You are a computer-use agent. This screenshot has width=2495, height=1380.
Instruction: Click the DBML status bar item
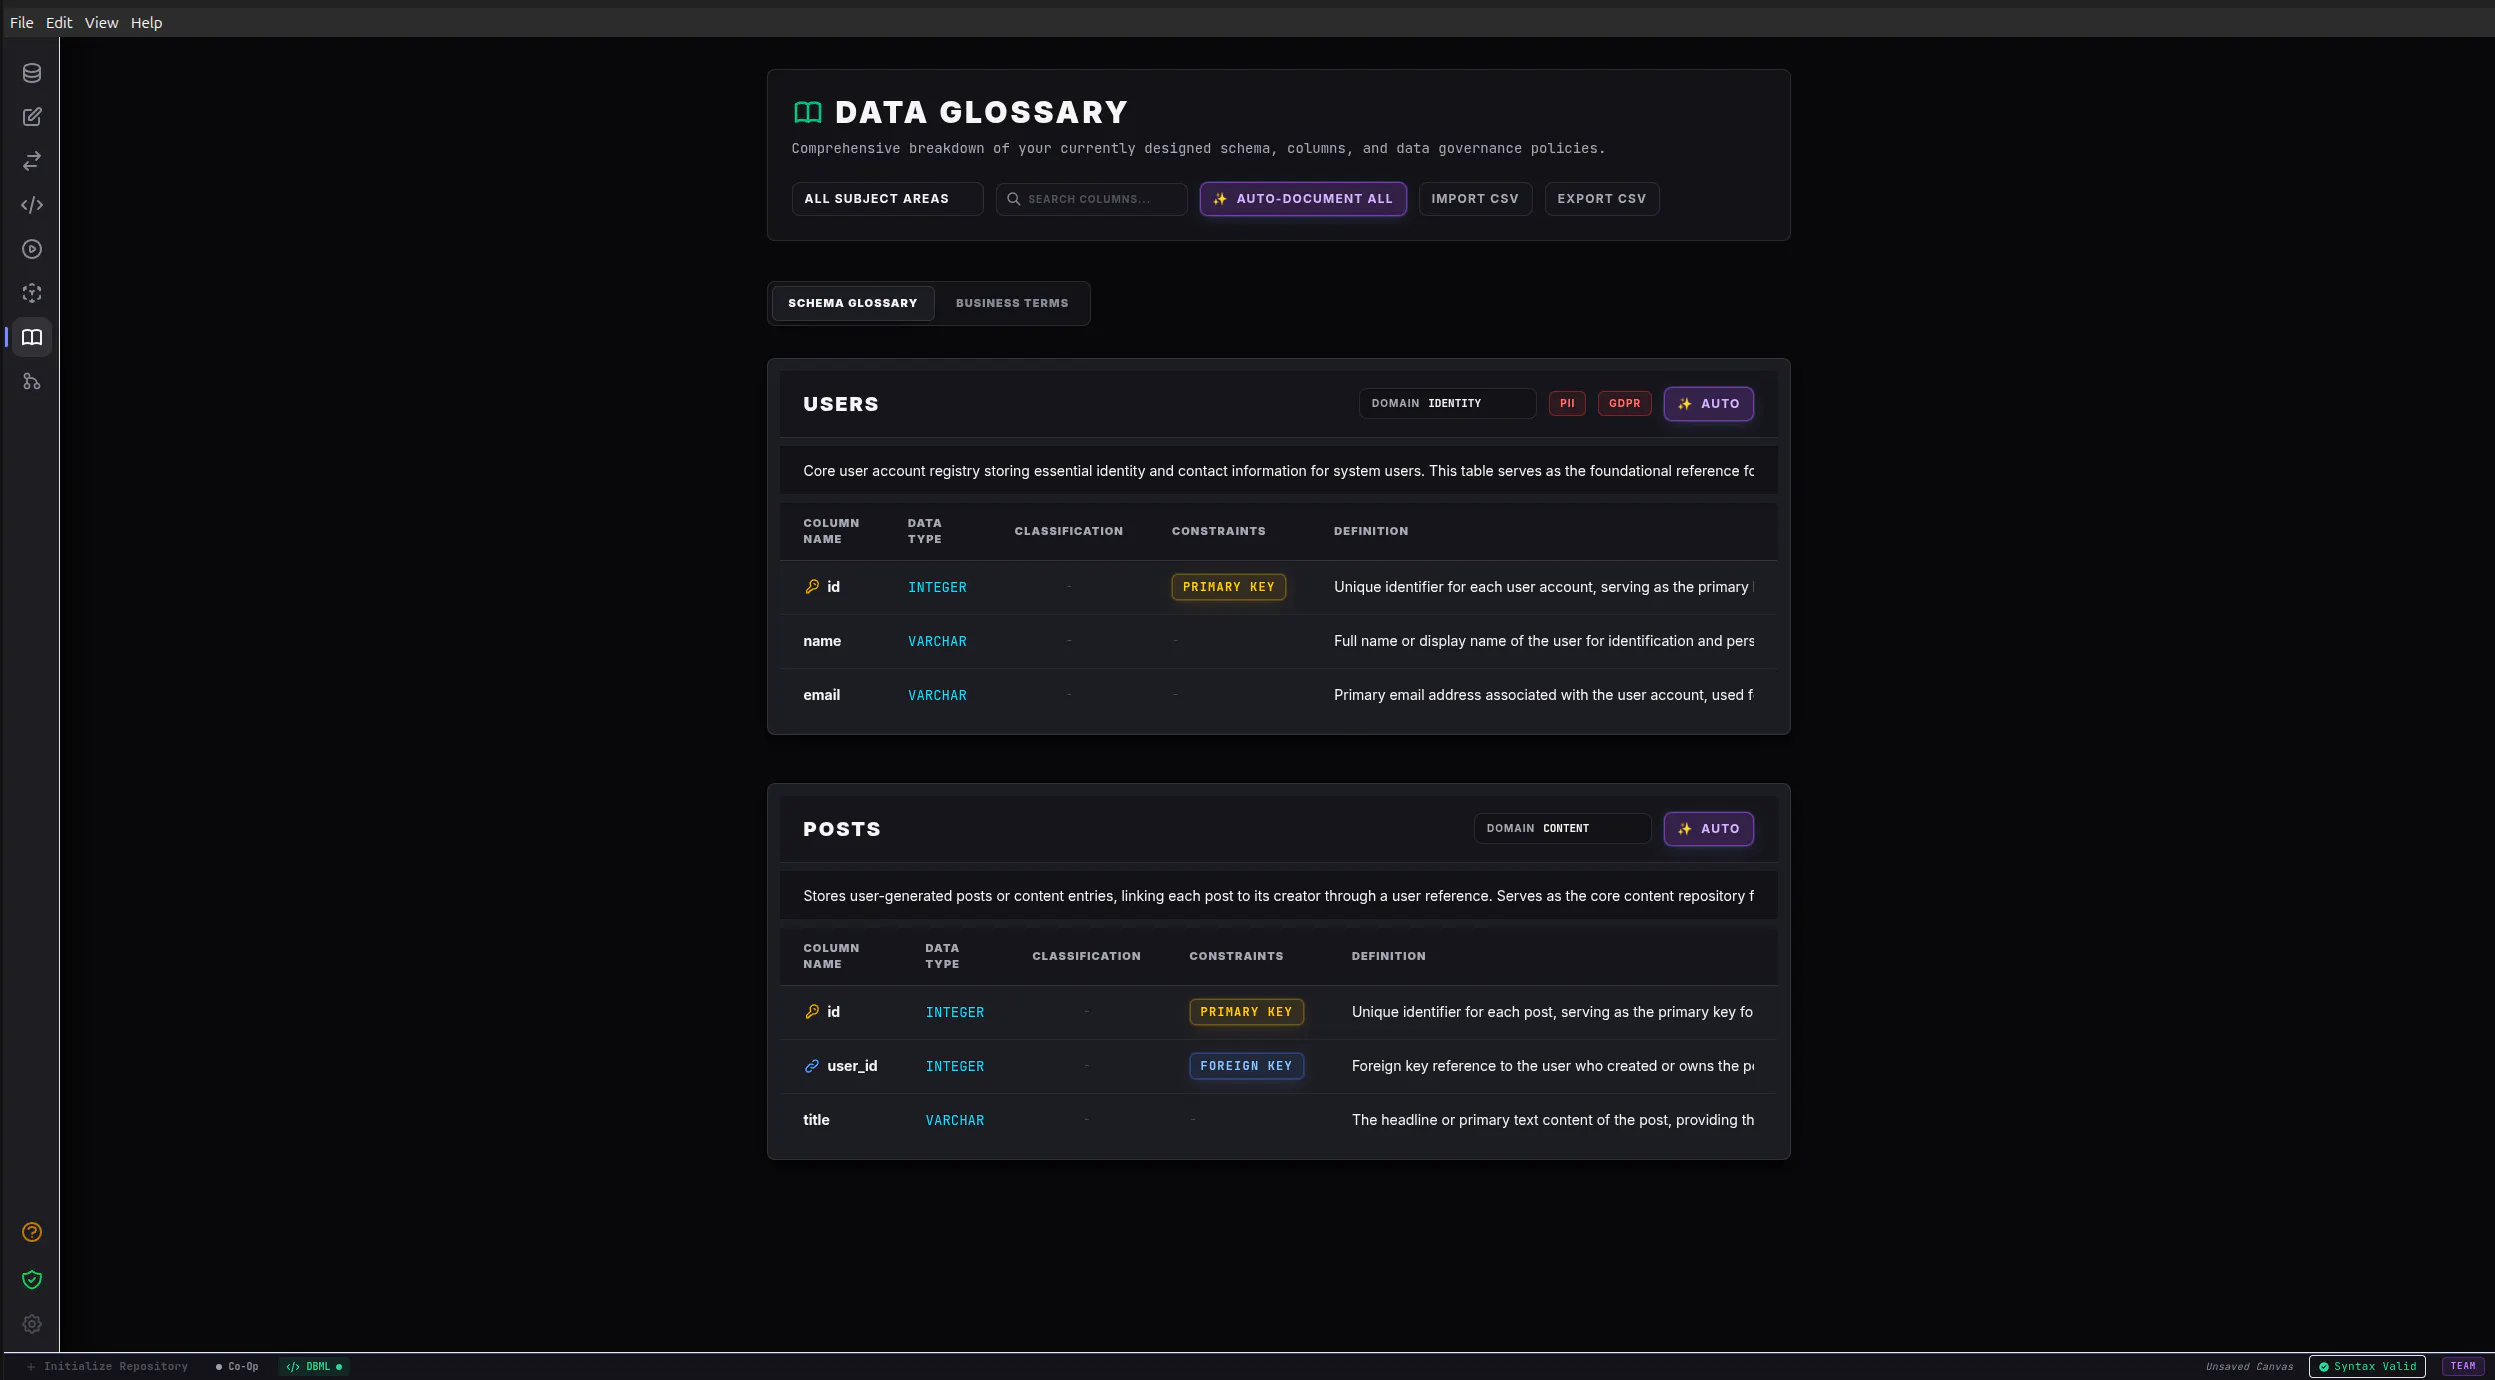click(314, 1366)
